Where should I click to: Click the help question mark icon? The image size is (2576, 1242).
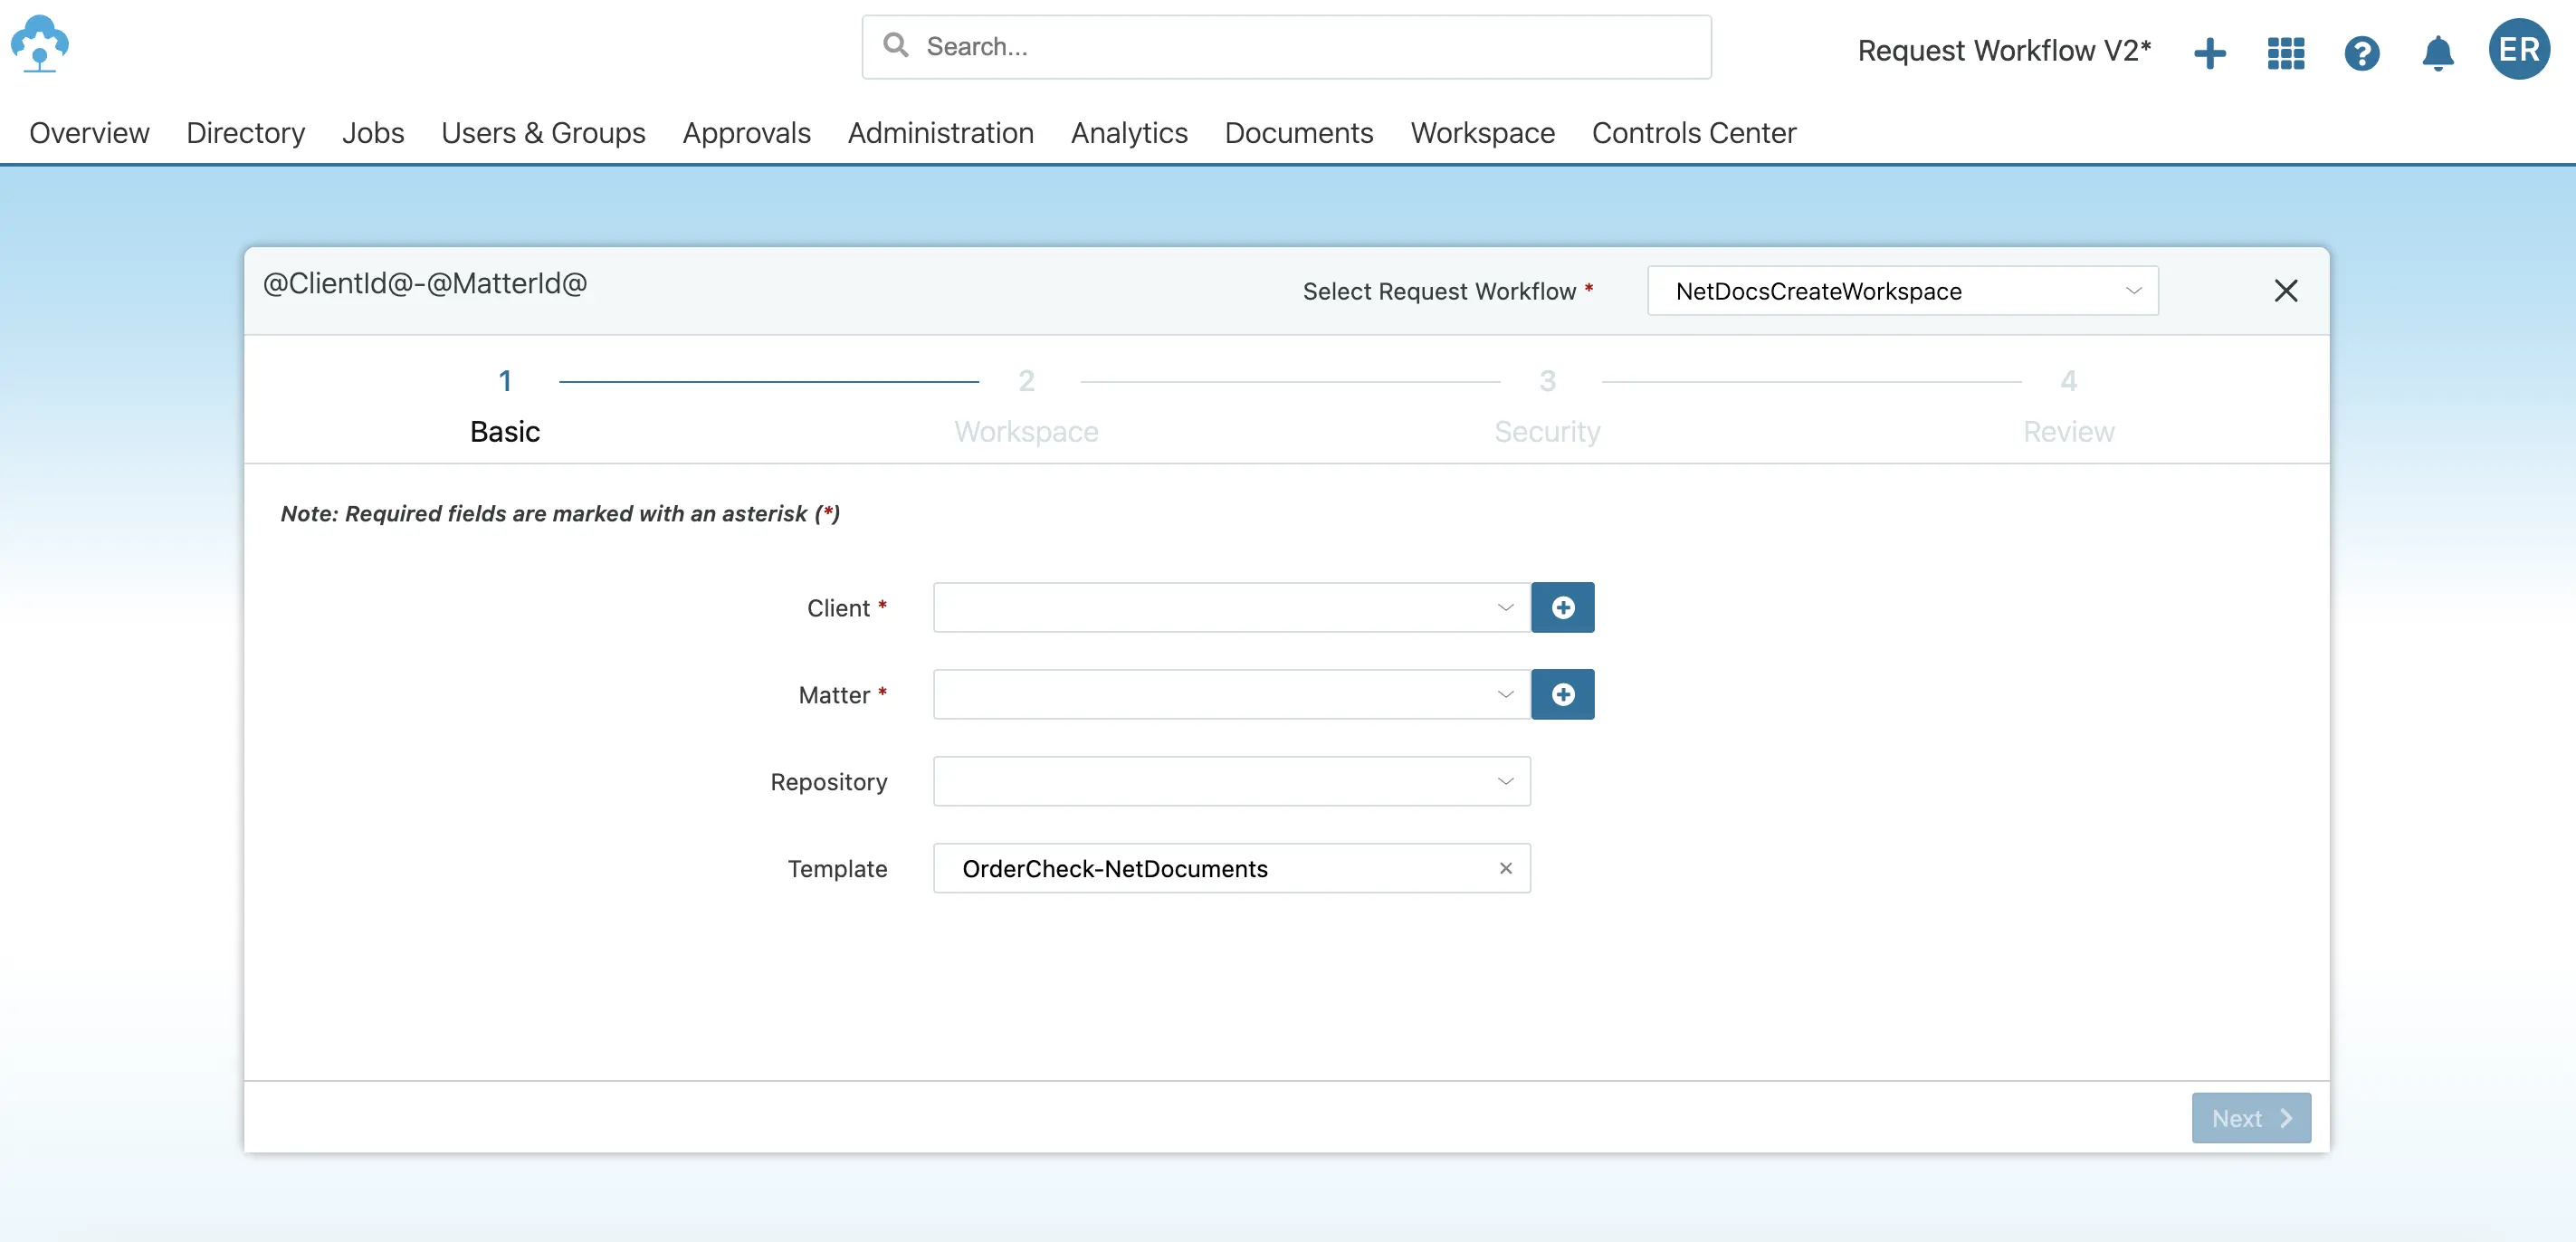coord(2361,53)
